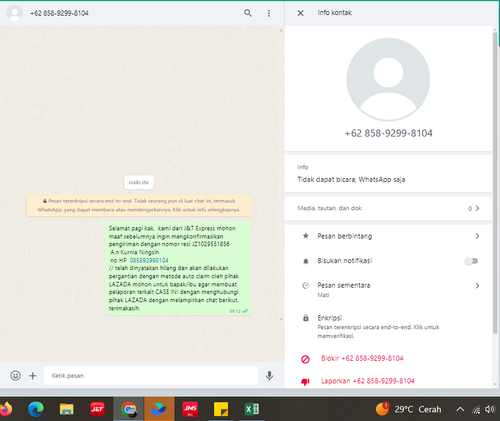Image resolution: width=500 pixels, height=421 pixels.
Task: Click the thumbs-down report icon
Action: [305, 382]
